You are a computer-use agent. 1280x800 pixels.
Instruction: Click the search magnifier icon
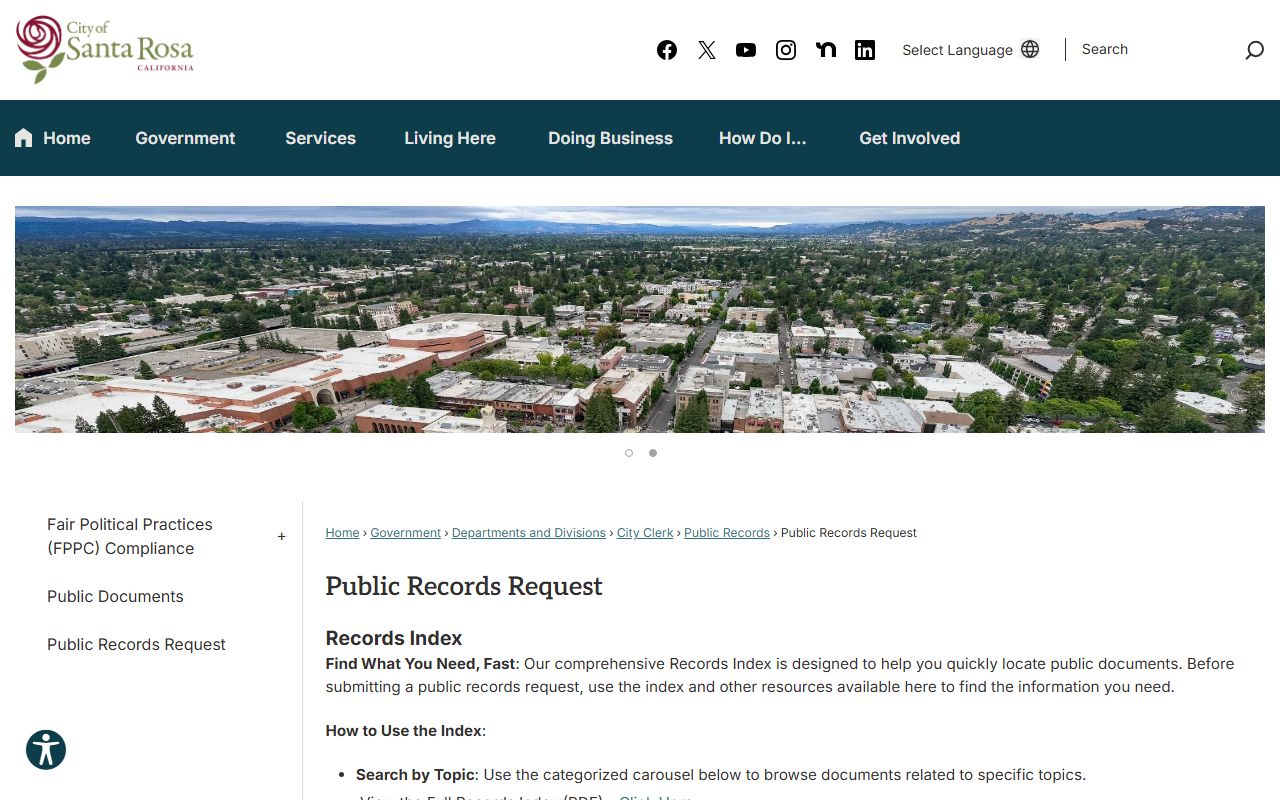coord(1254,50)
